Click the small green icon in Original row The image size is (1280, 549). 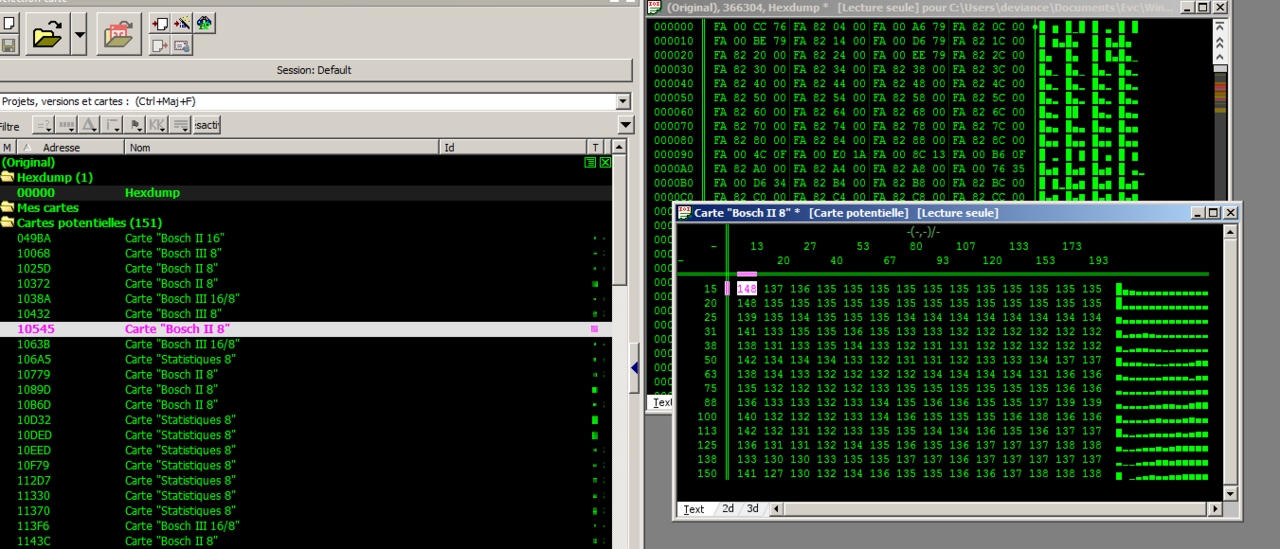590,162
